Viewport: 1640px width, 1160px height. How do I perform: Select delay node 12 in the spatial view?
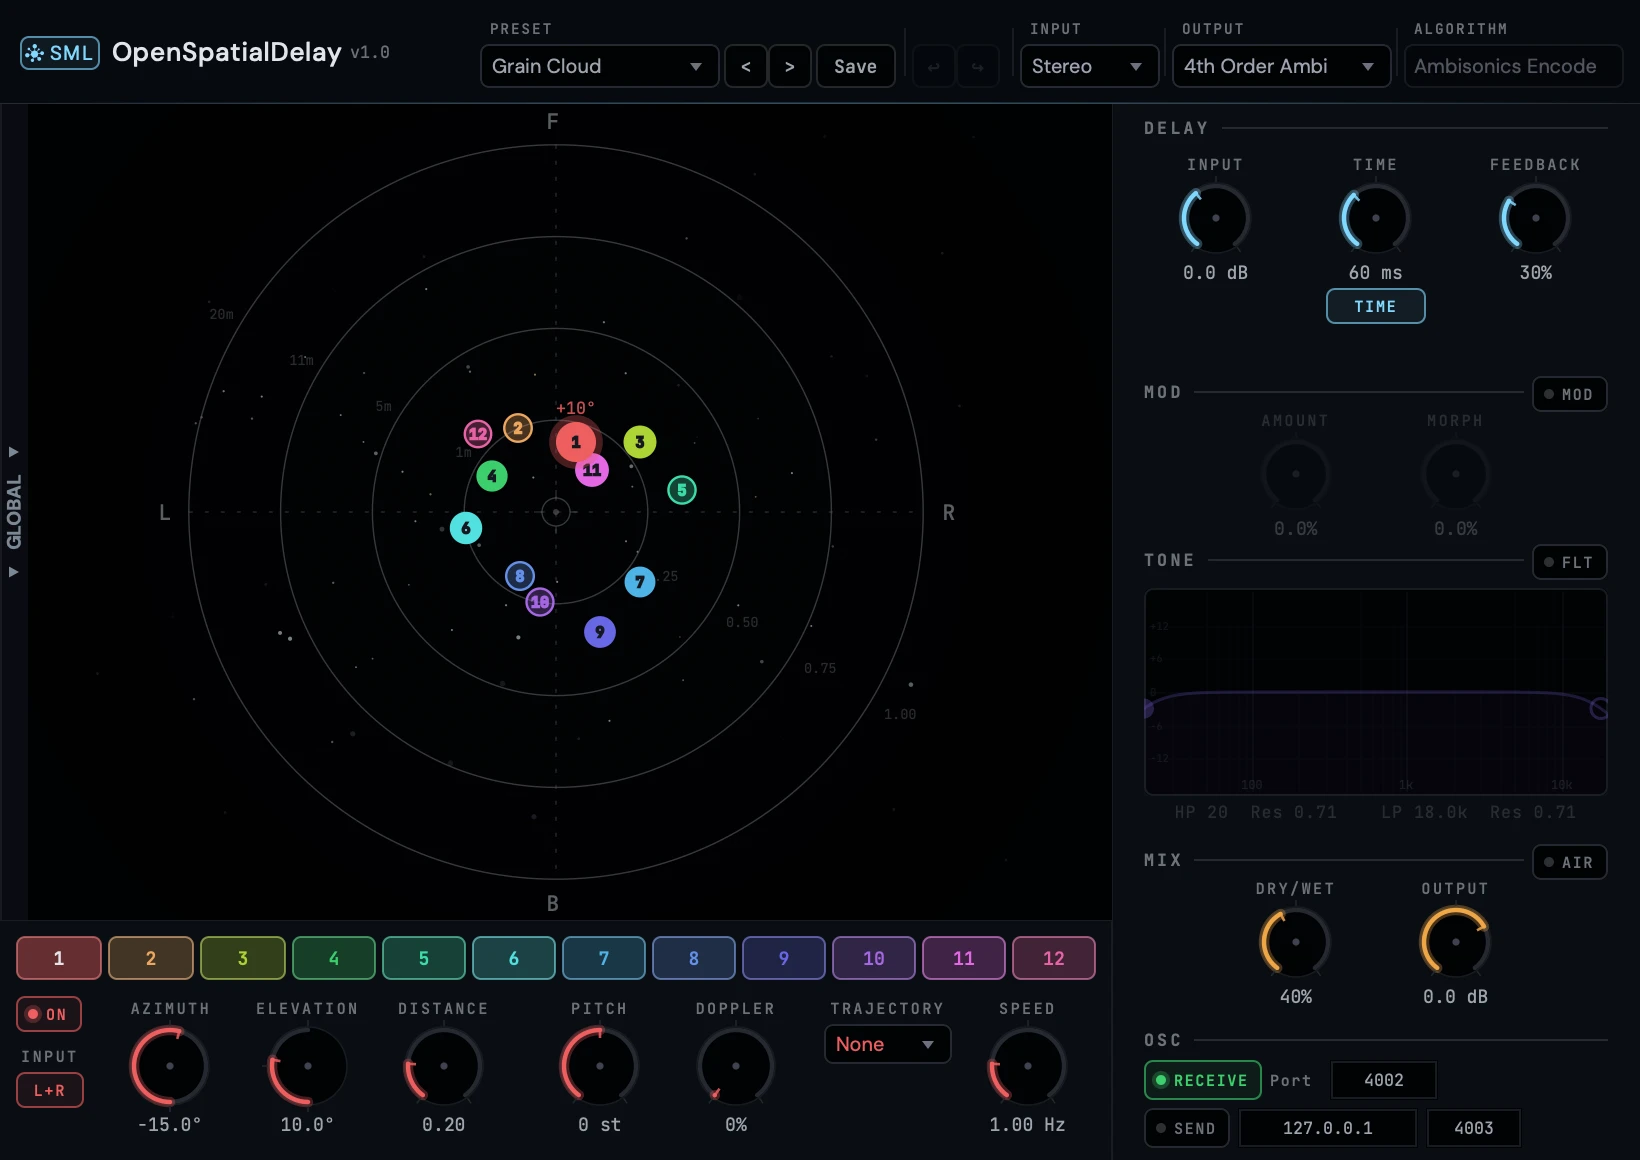click(478, 434)
